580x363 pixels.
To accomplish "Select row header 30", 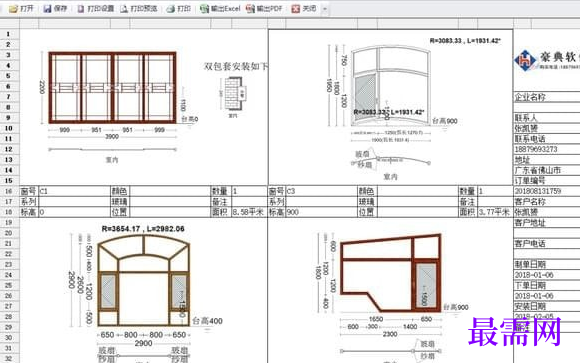I will (9, 338).
